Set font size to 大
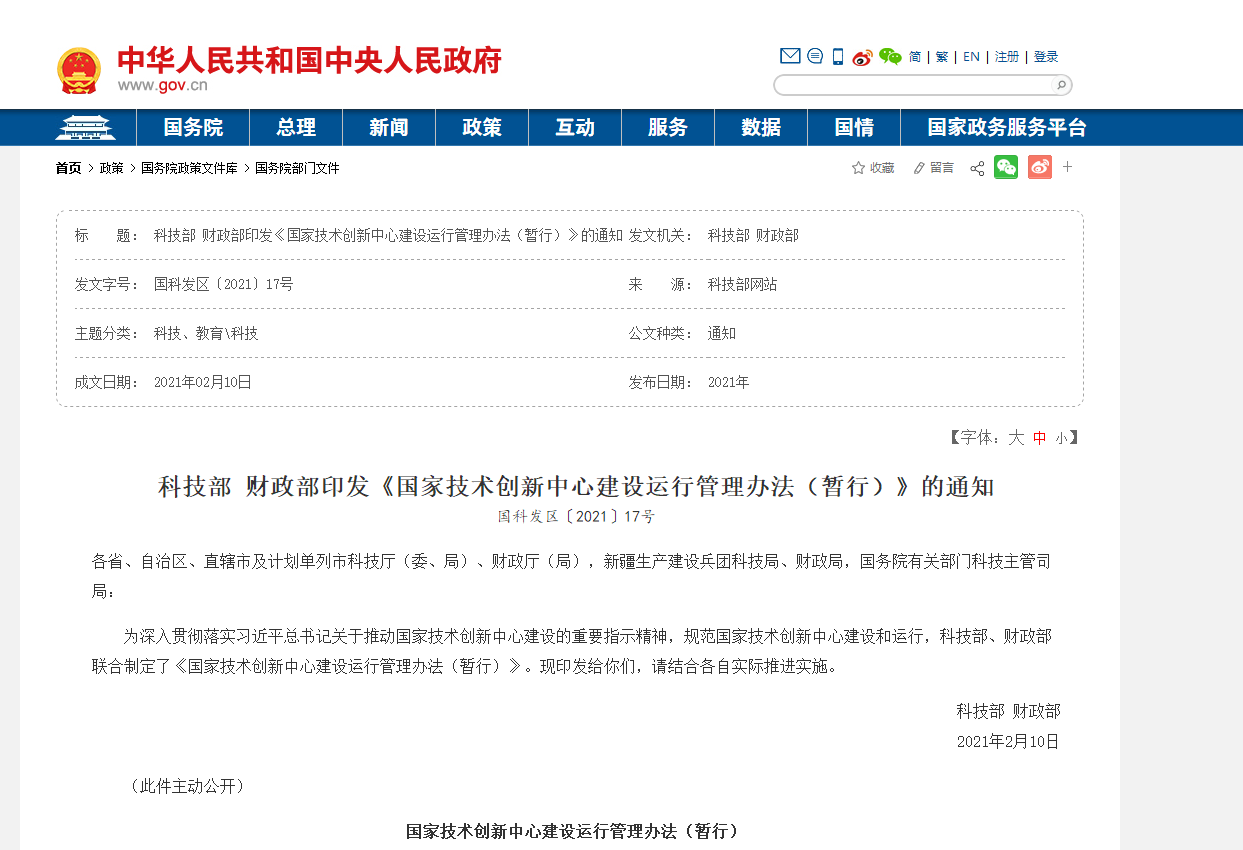The width and height of the screenshot is (1243, 850). tap(1016, 438)
